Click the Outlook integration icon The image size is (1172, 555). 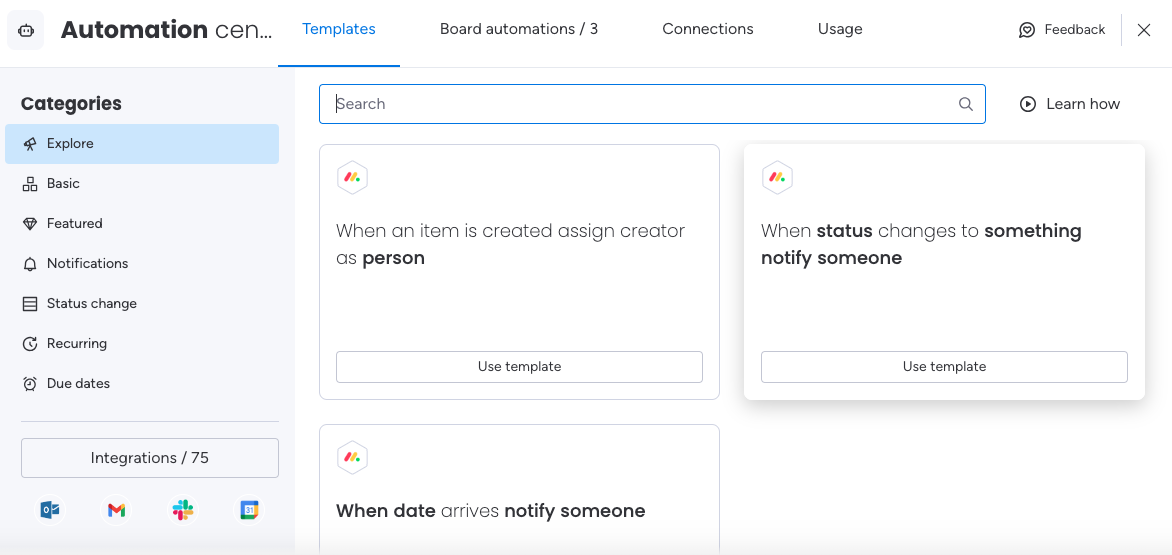50,510
